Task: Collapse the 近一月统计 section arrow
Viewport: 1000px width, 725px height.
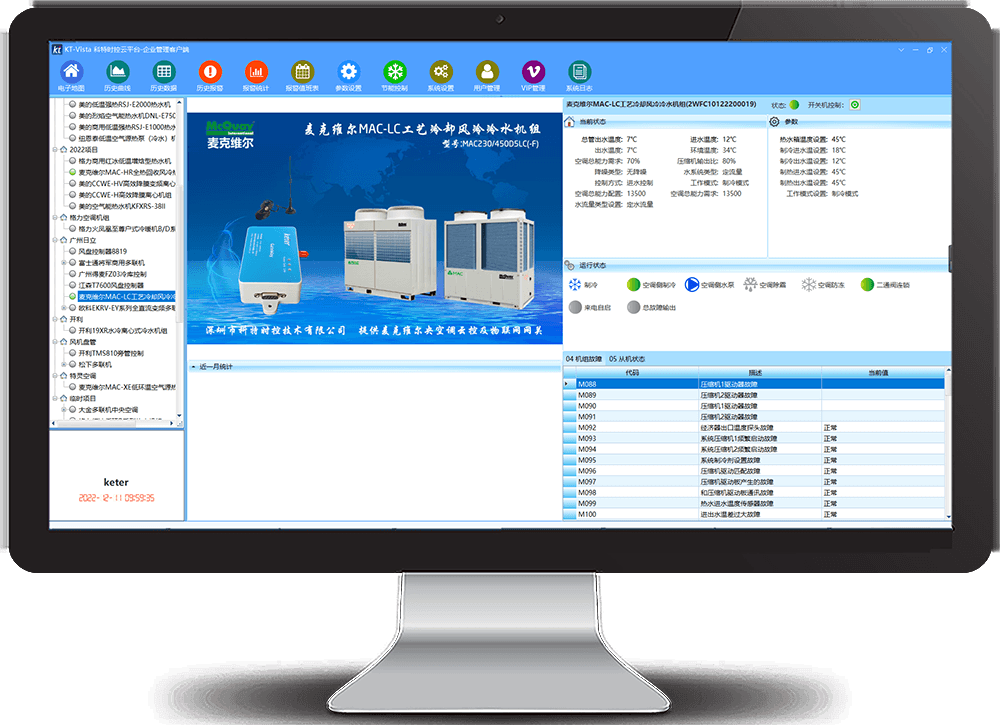Action: point(194,367)
